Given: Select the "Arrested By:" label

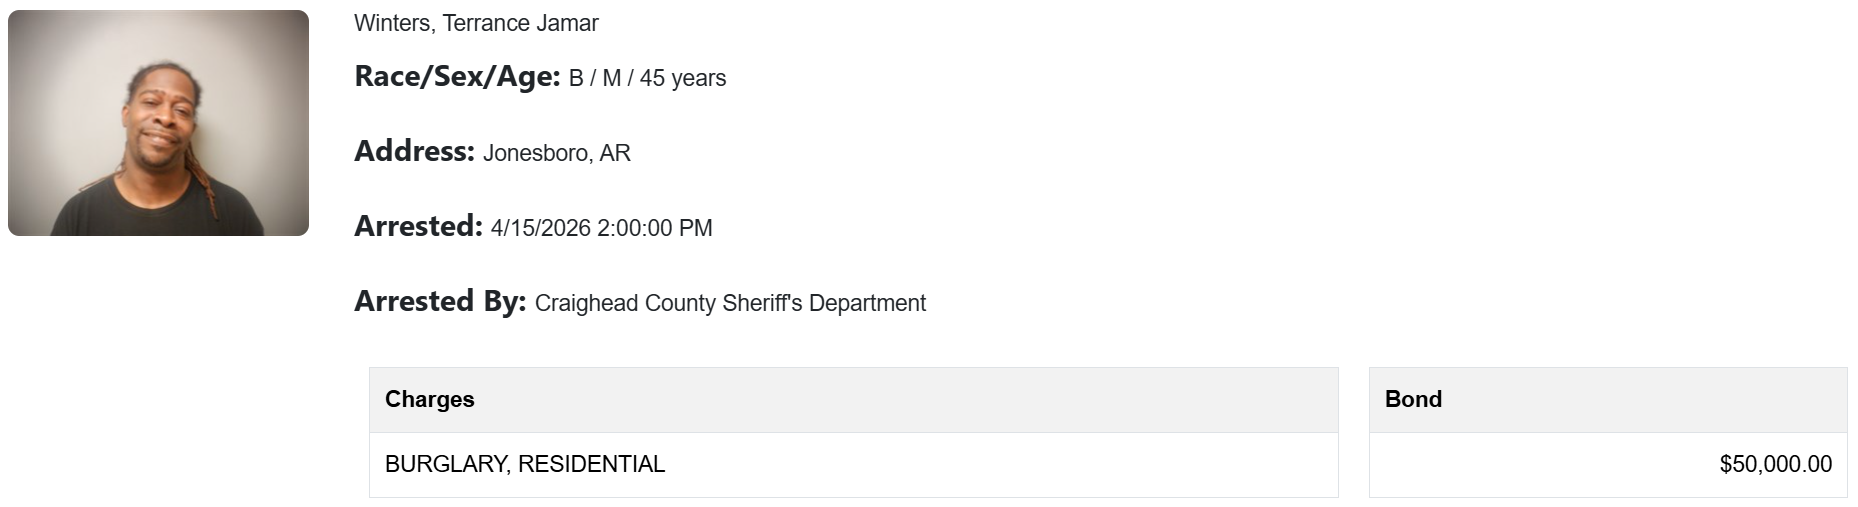Looking at the screenshot, I should 440,302.
